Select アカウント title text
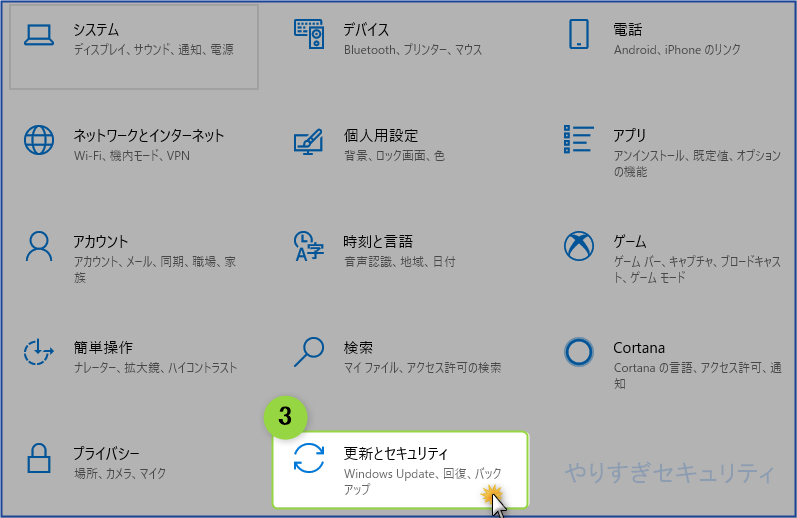 (101, 241)
